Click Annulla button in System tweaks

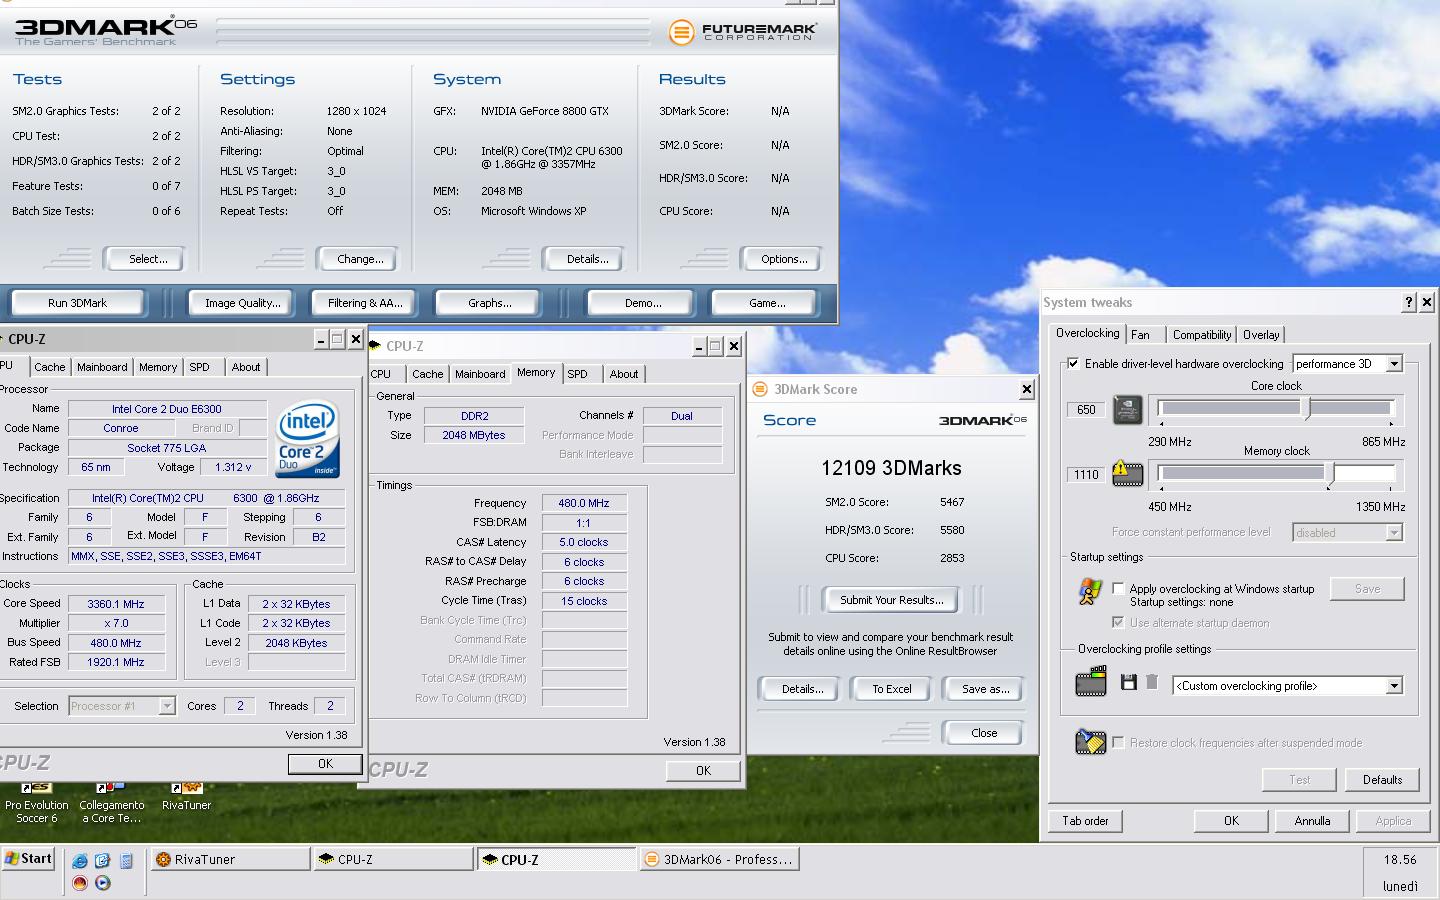[1312, 821]
